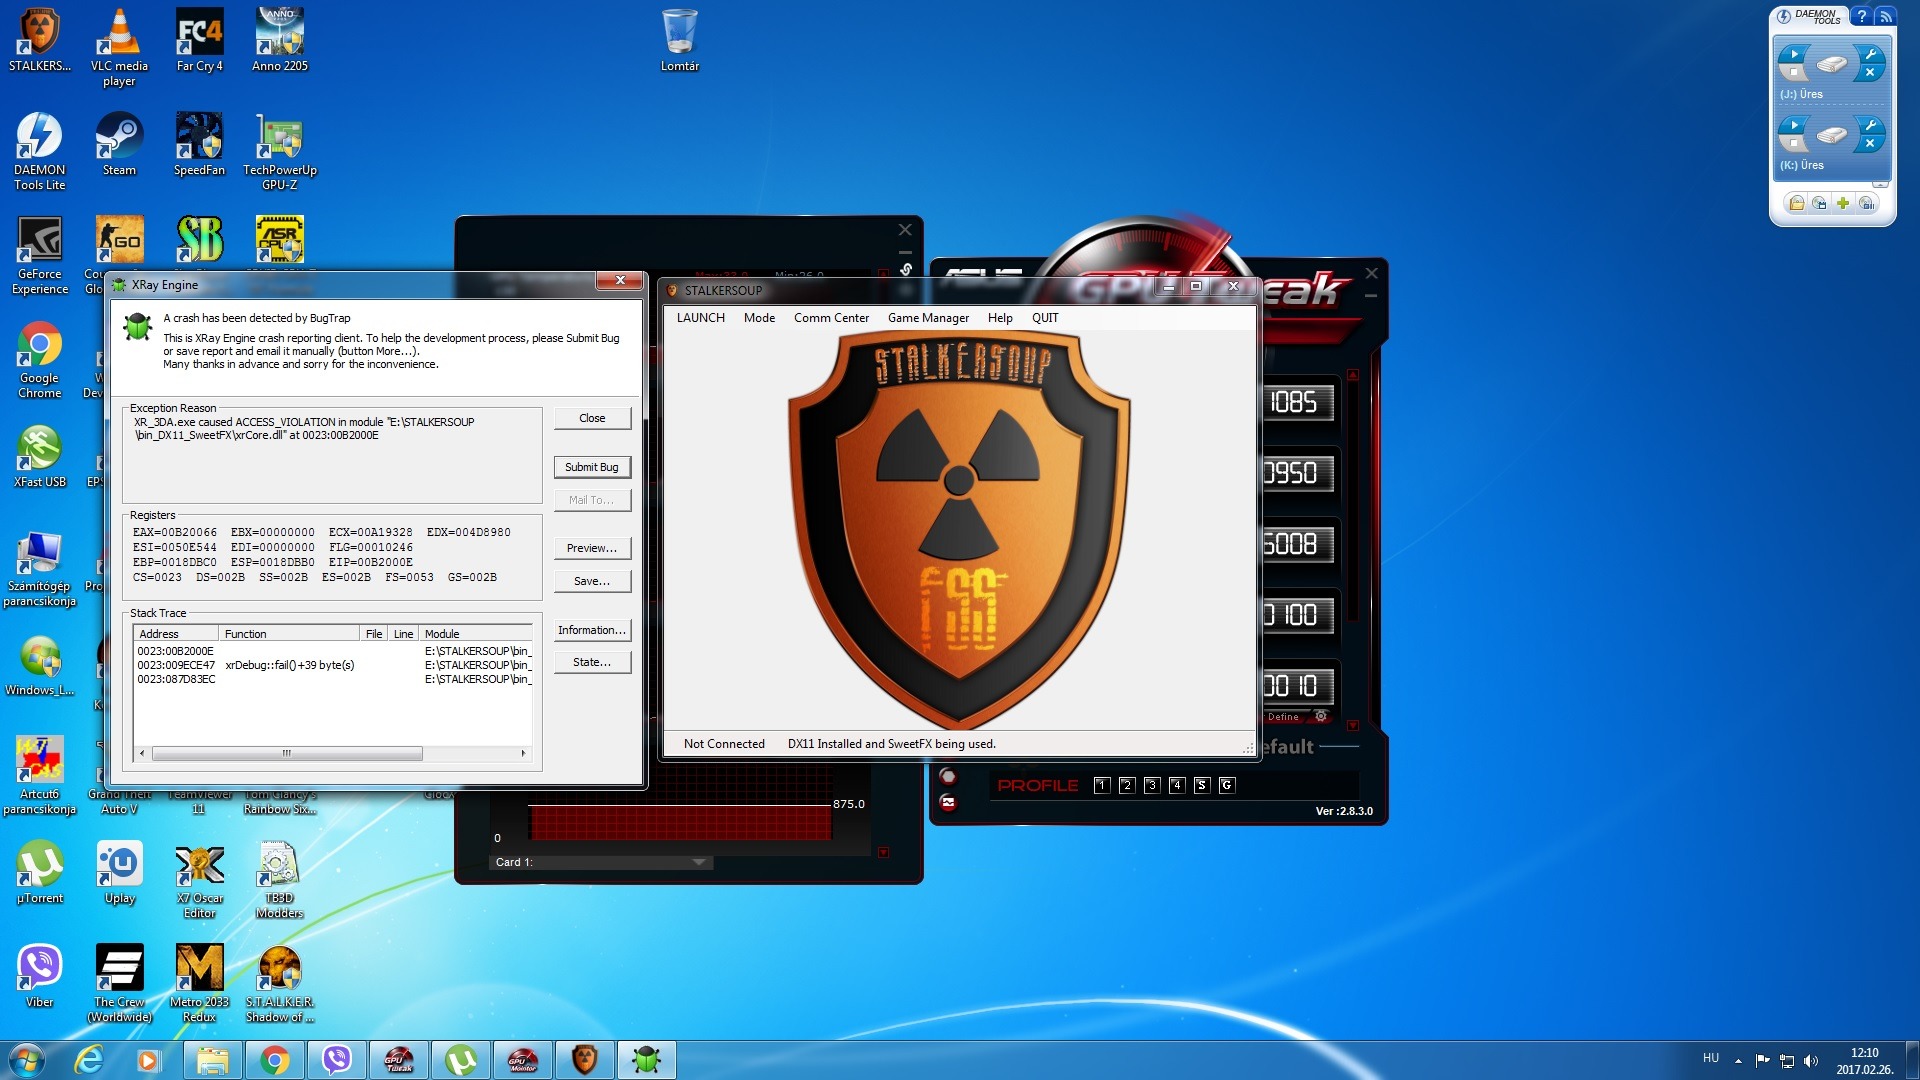Image resolution: width=1920 pixels, height=1080 pixels.
Task: Click the wrench icon for drive K:
Action: click(x=1869, y=125)
